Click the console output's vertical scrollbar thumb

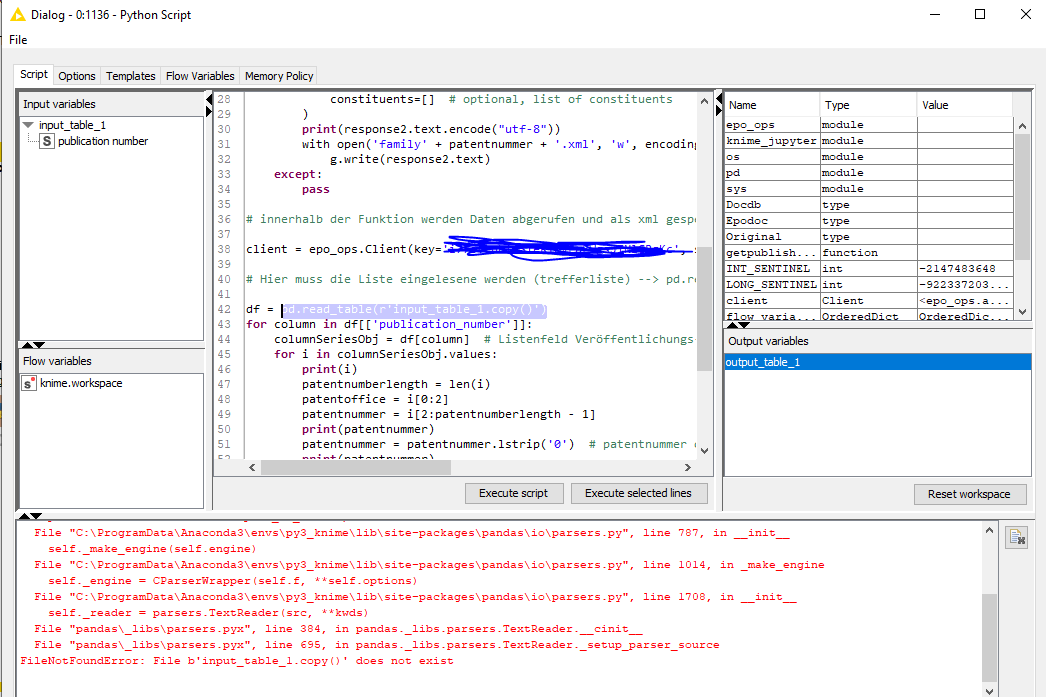(990, 638)
